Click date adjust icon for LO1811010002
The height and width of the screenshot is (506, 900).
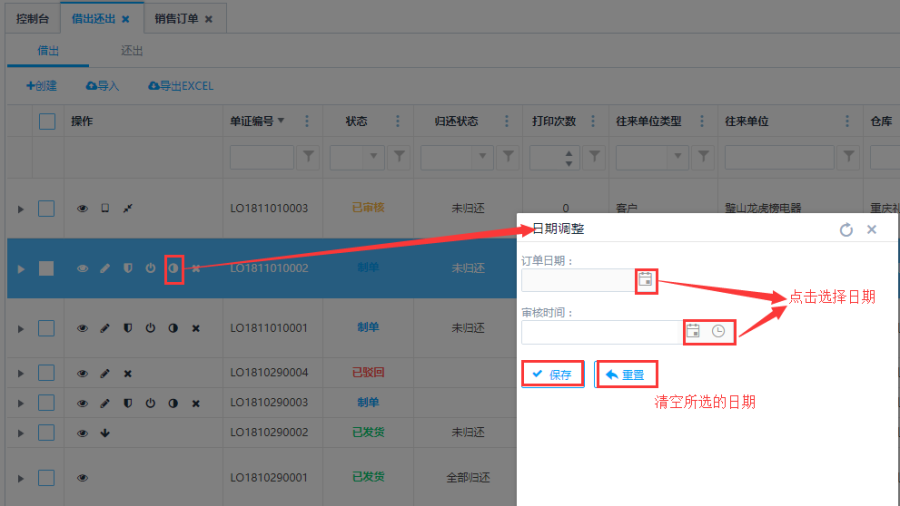pos(173,268)
